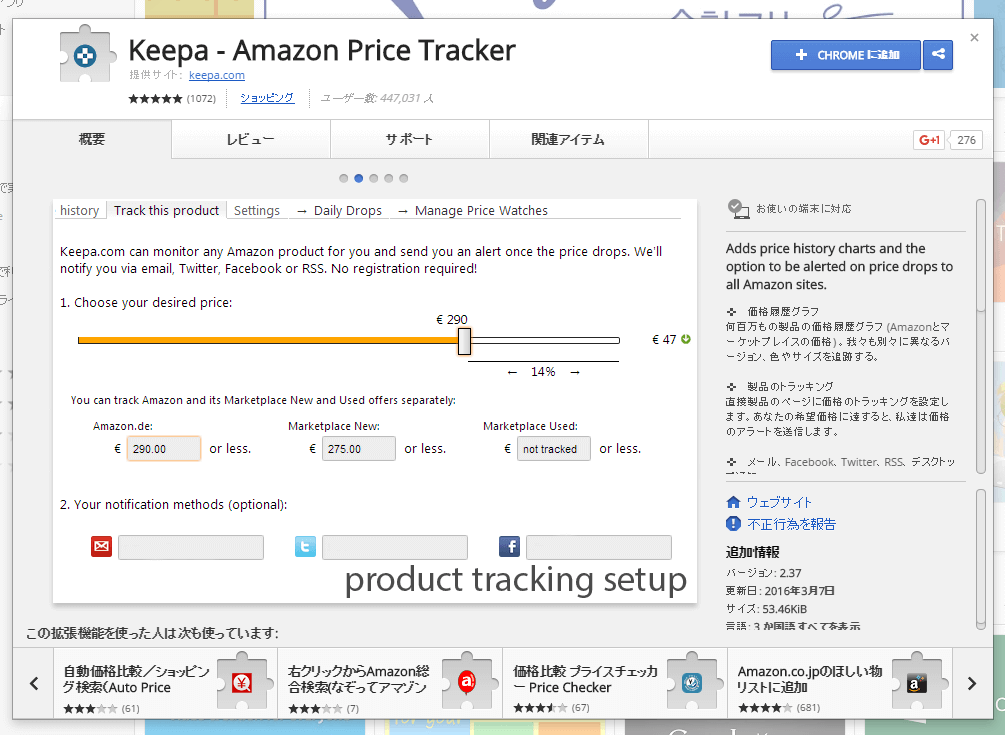Open the Amazon.co.jp wishlist extension icon

click(x=917, y=683)
